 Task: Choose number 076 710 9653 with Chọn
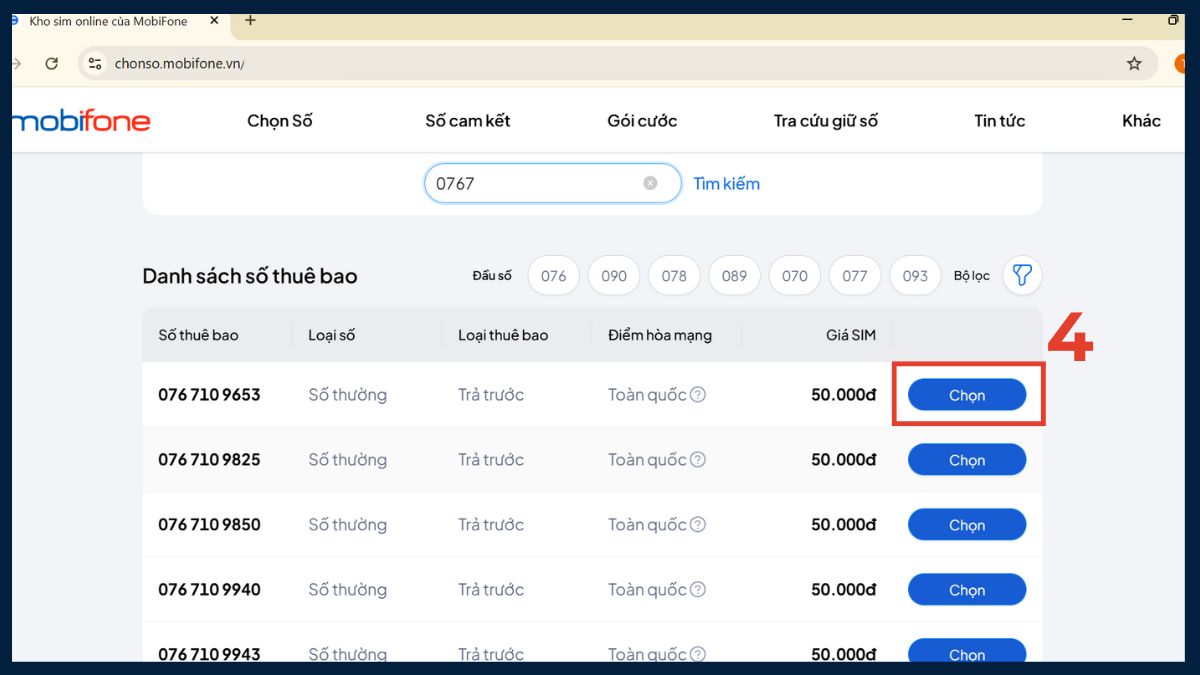point(967,395)
